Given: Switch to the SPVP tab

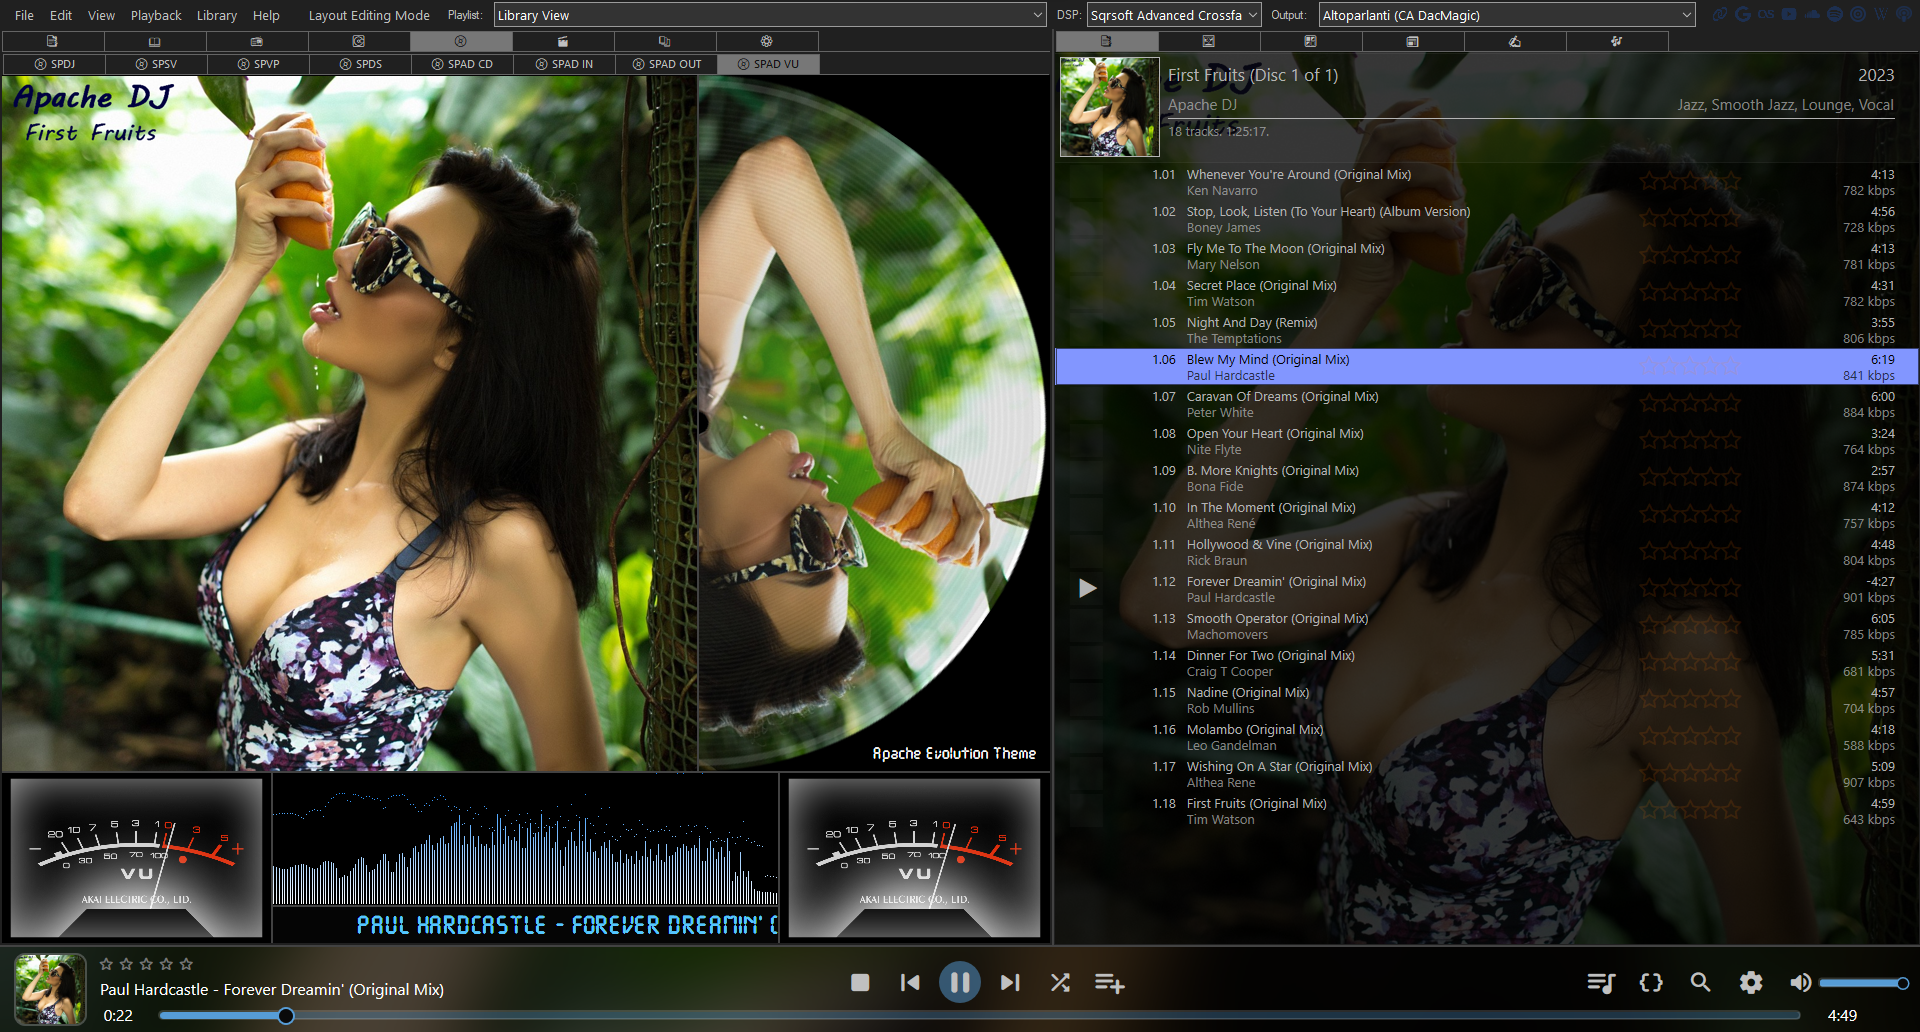Looking at the screenshot, I should pos(258,64).
